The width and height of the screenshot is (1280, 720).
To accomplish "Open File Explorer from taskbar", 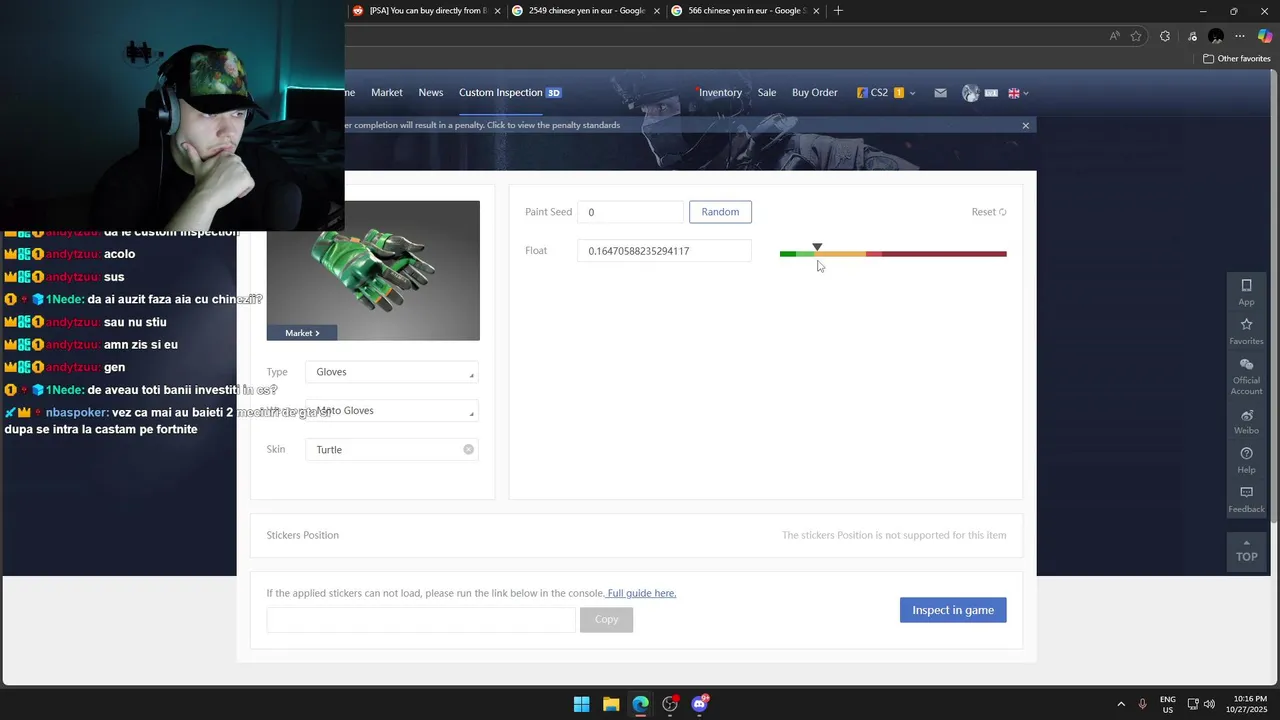I will click(x=611, y=704).
